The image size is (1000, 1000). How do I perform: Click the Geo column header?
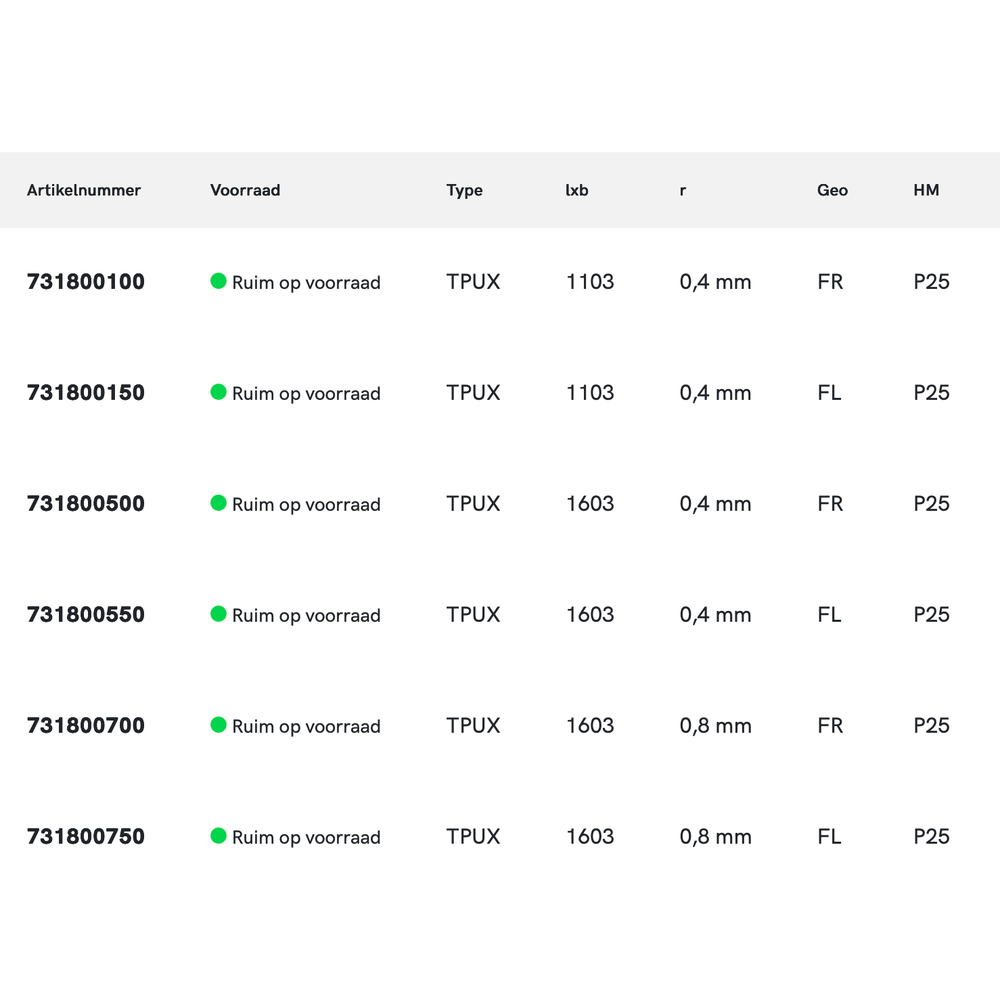832,190
